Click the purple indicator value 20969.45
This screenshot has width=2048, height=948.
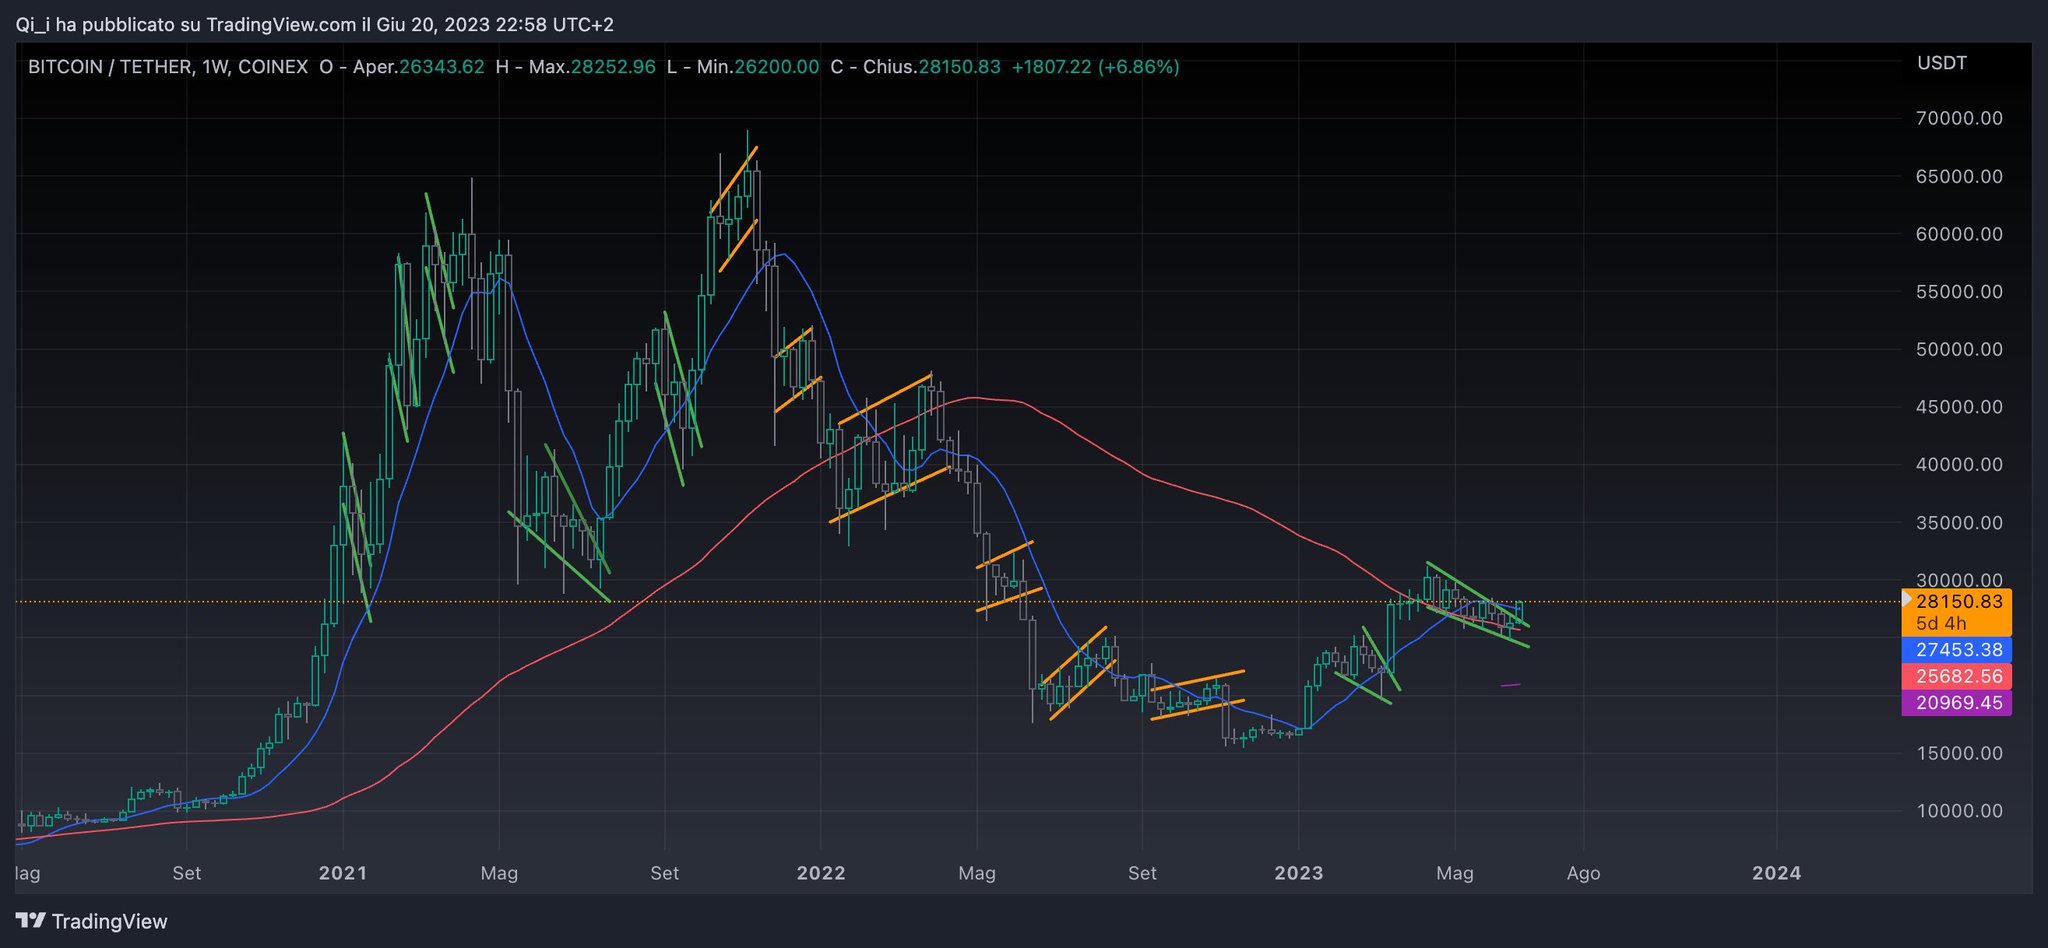pos(1958,703)
